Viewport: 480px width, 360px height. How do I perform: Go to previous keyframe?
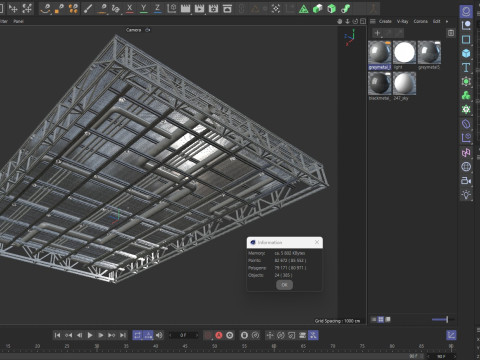[68, 335]
